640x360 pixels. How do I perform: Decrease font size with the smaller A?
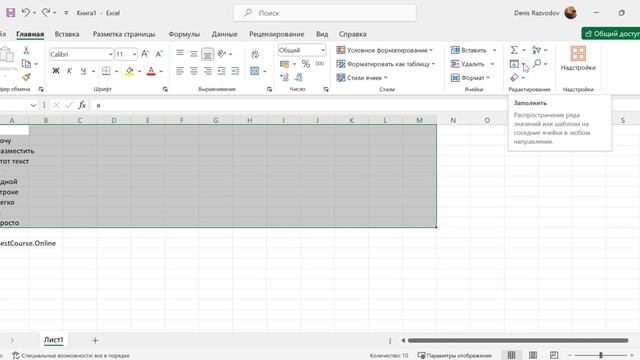159,54
